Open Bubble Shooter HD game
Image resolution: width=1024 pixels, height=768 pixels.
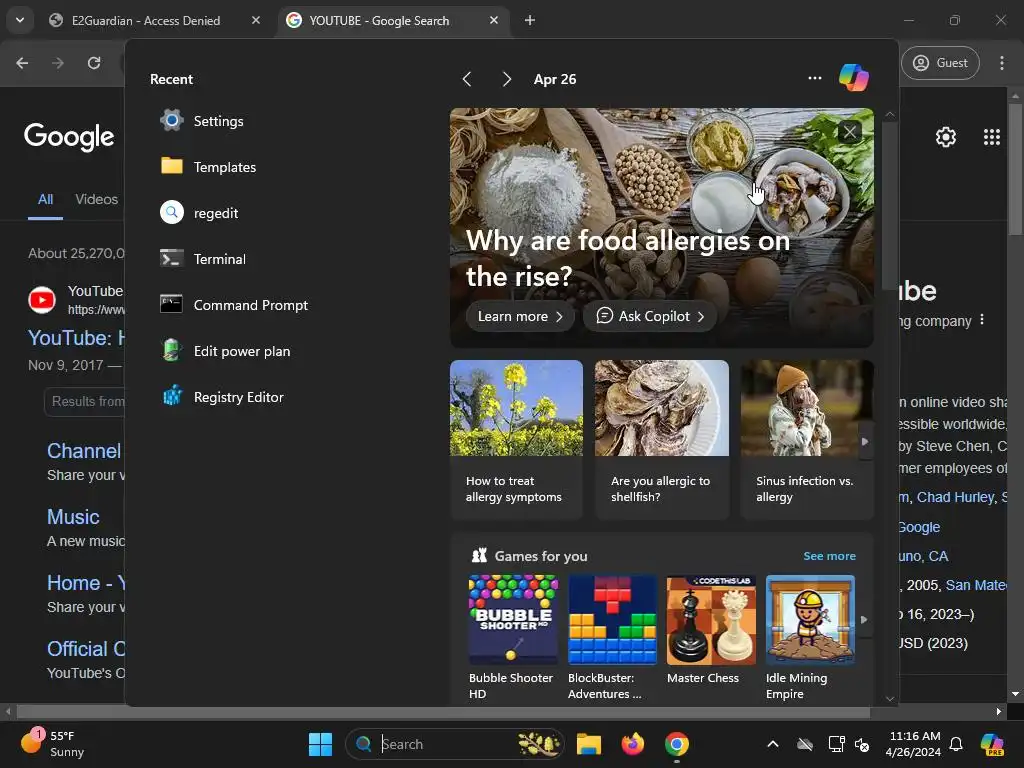[x=513, y=637]
